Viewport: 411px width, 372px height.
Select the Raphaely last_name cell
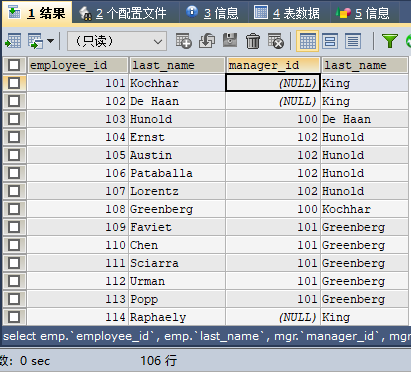click(177, 317)
